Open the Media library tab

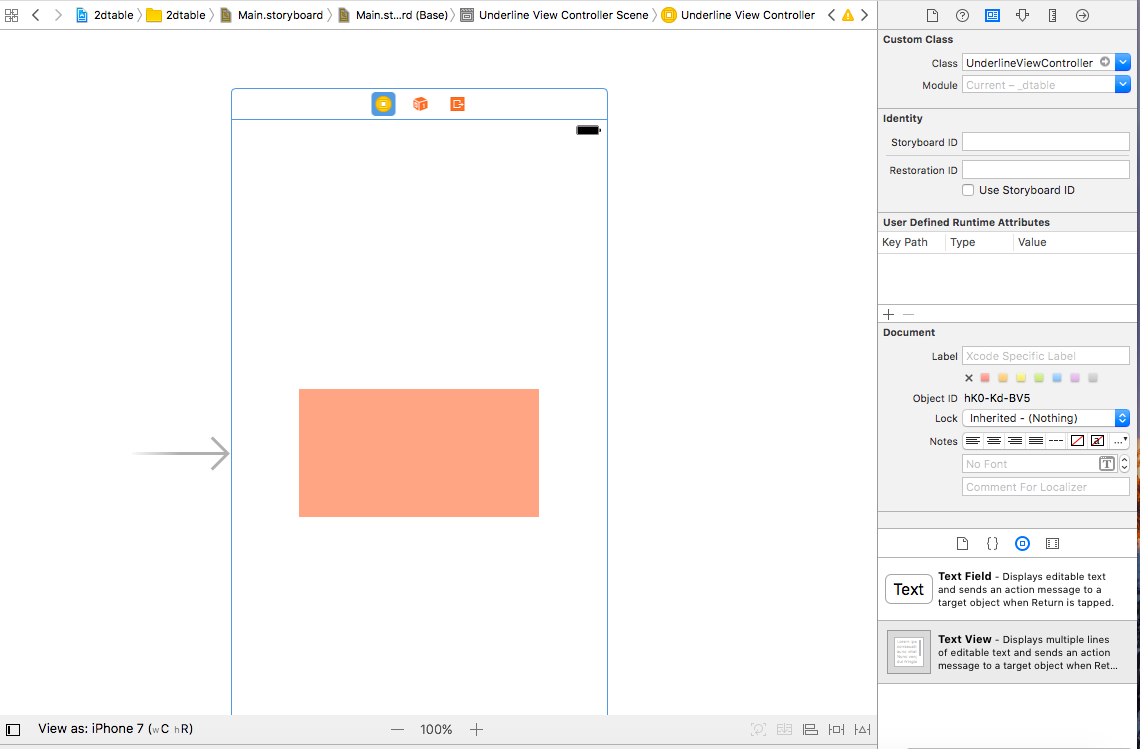[x=1052, y=544]
